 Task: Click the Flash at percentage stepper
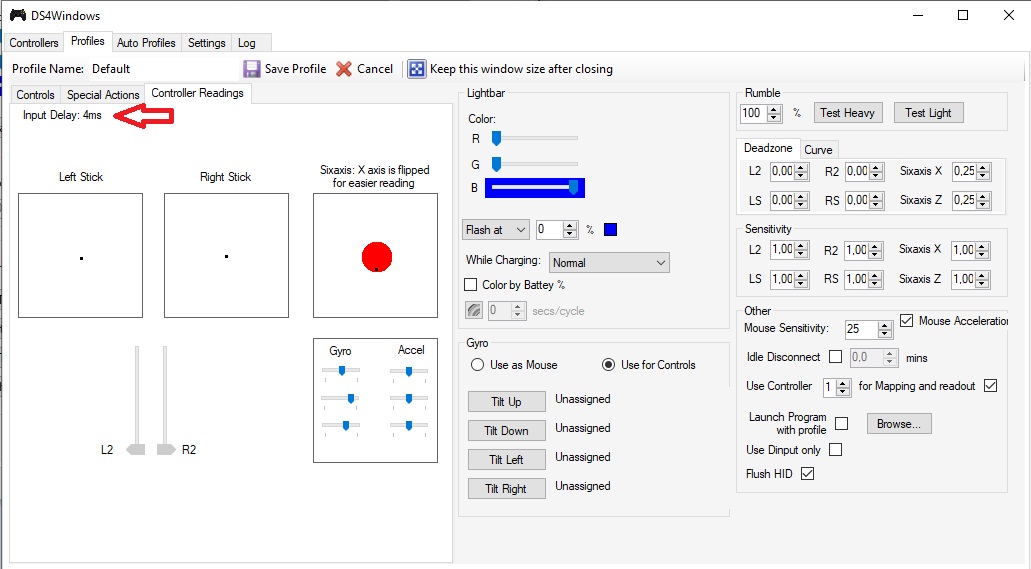point(570,230)
